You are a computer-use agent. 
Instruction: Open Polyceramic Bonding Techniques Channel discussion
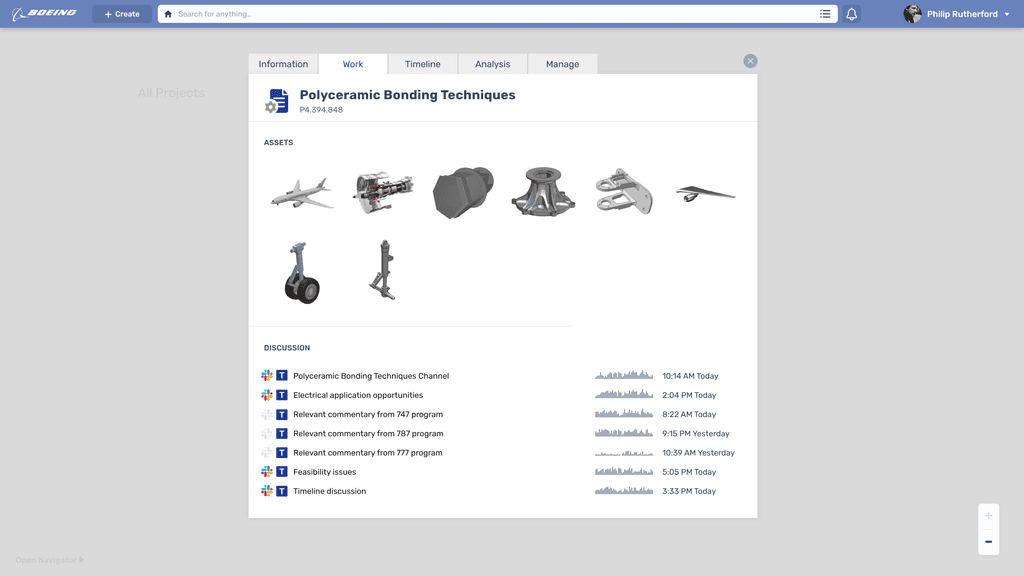click(371, 376)
